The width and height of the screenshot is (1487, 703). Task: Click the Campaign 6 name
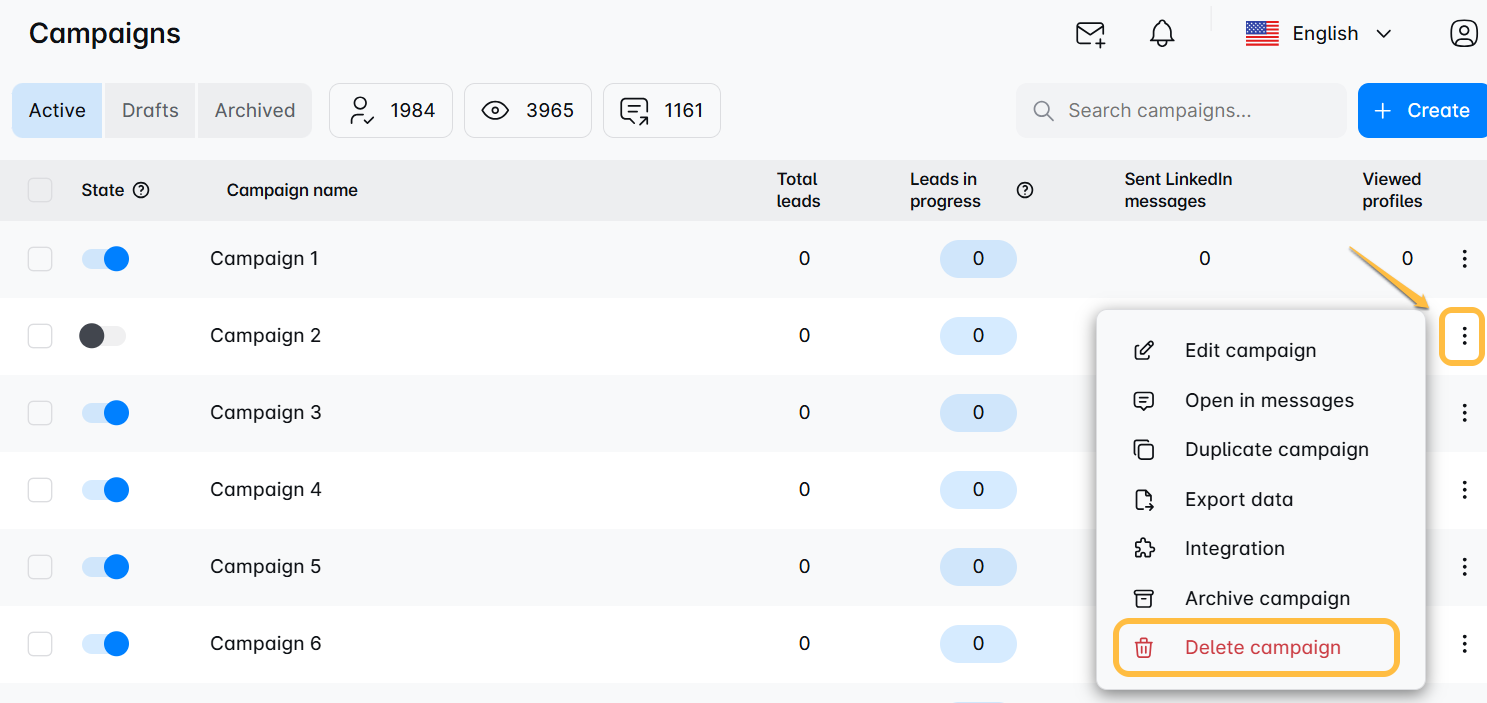tap(265, 644)
